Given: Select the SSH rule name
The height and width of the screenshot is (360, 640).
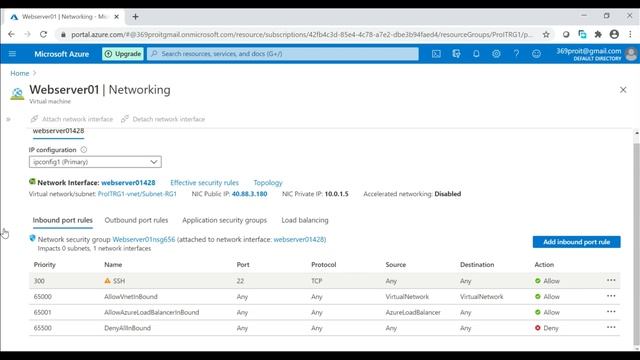Looking at the screenshot, I should [x=119, y=281].
